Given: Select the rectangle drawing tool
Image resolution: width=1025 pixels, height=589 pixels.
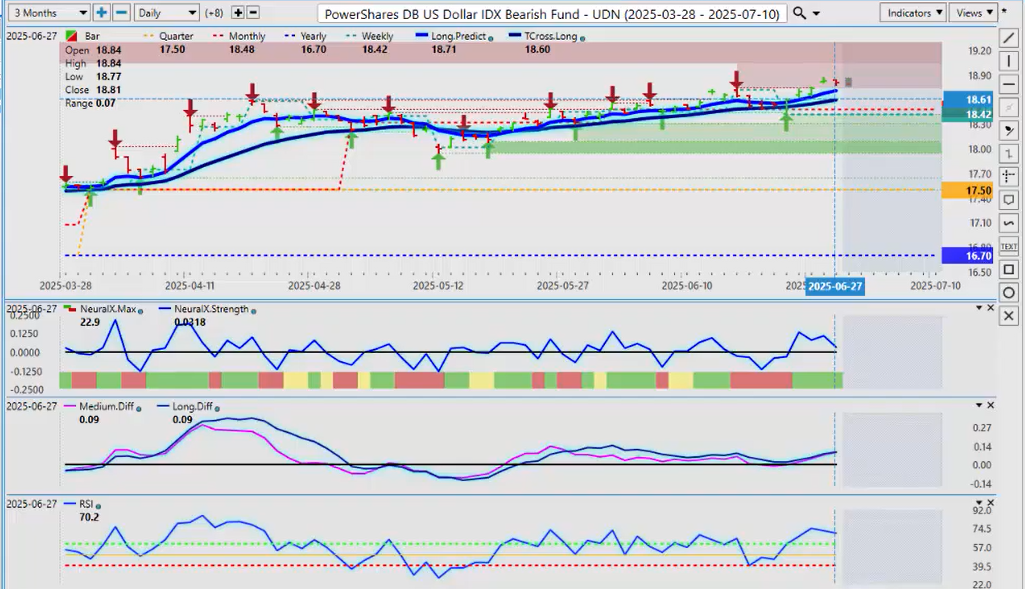Looking at the screenshot, I should coord(1009,269).
